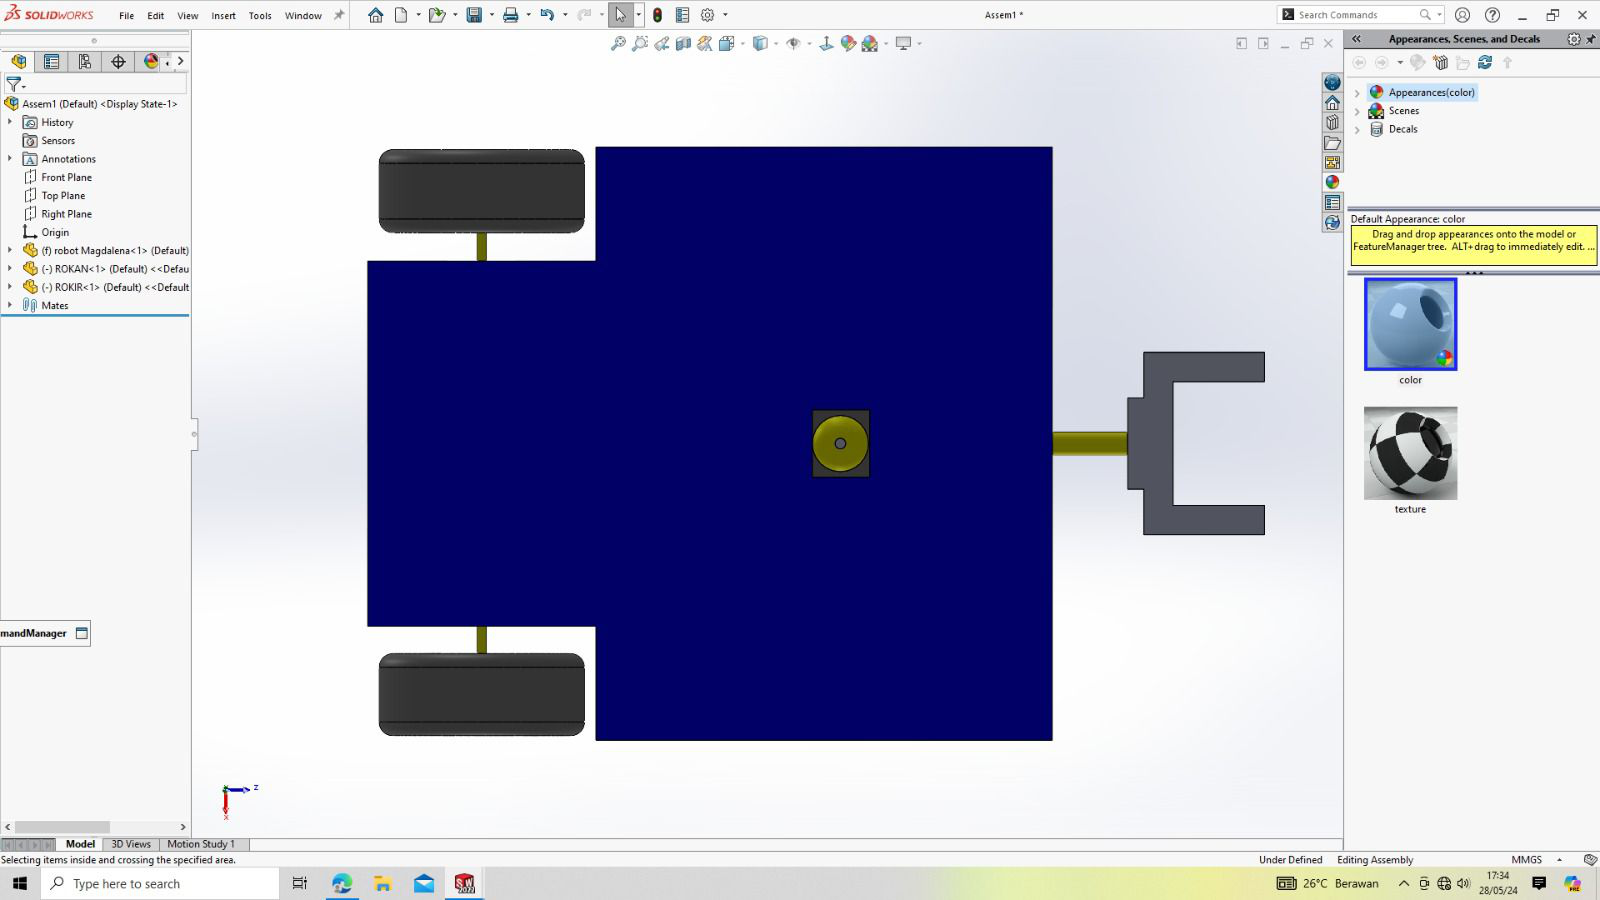Open the Insert menu

click(223, 16)
